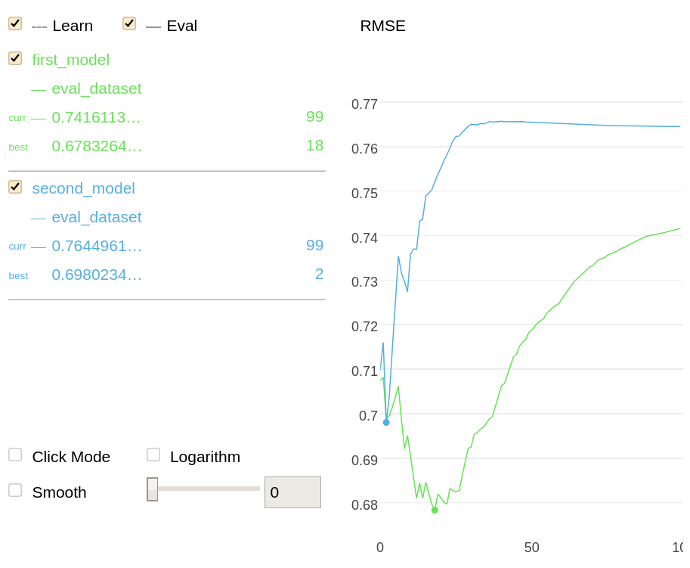Turn on the Smooth checkbox
690x568 pixels.
pos(15,491)
